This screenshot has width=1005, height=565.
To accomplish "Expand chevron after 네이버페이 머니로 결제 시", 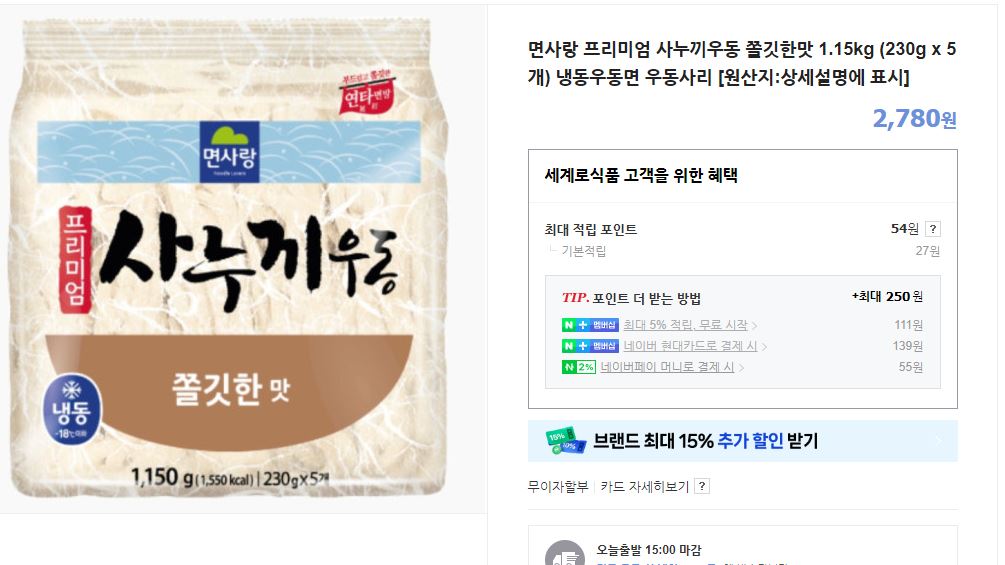I will click(x=741, y=368).
